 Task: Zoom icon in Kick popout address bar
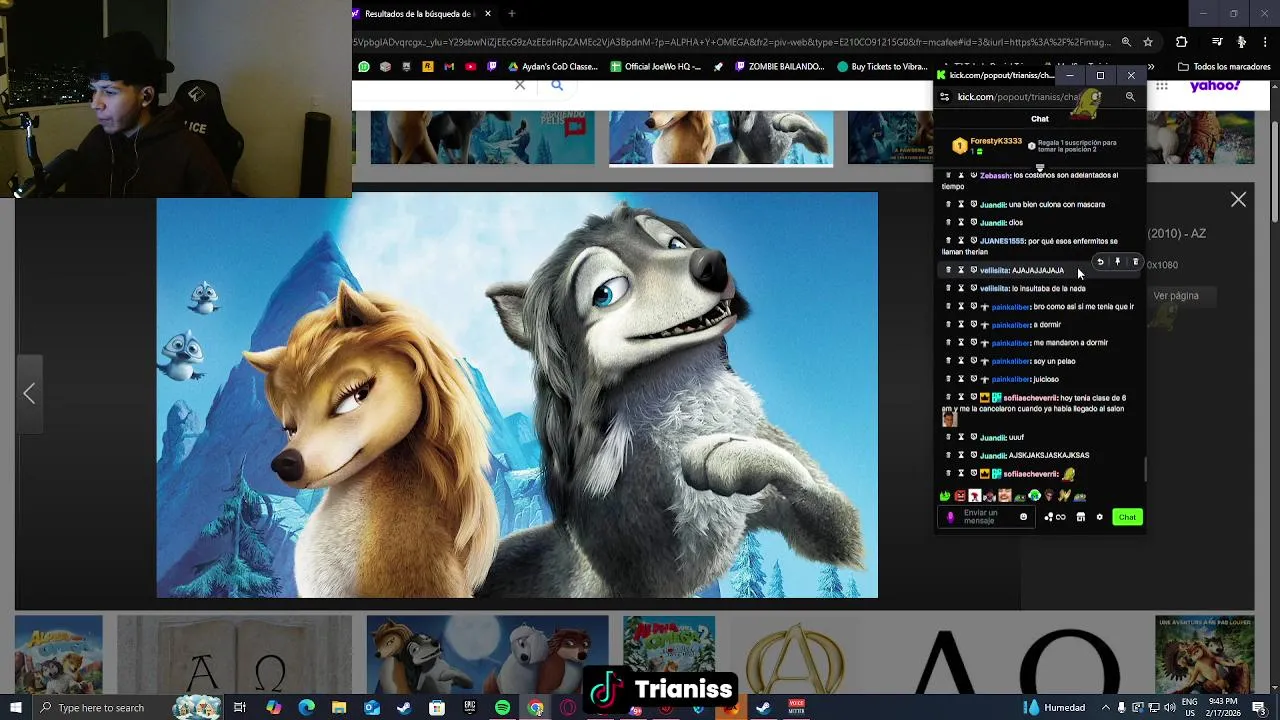tap(1130, 97)
